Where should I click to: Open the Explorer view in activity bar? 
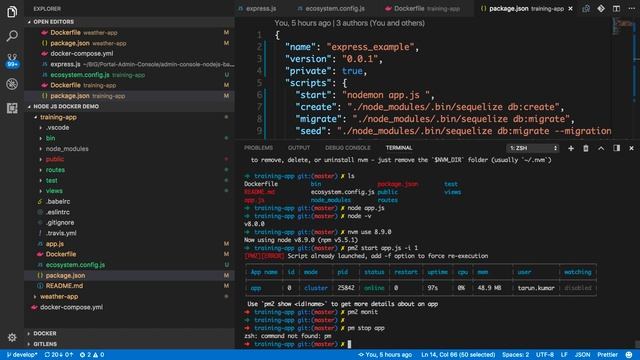(12, 12)
